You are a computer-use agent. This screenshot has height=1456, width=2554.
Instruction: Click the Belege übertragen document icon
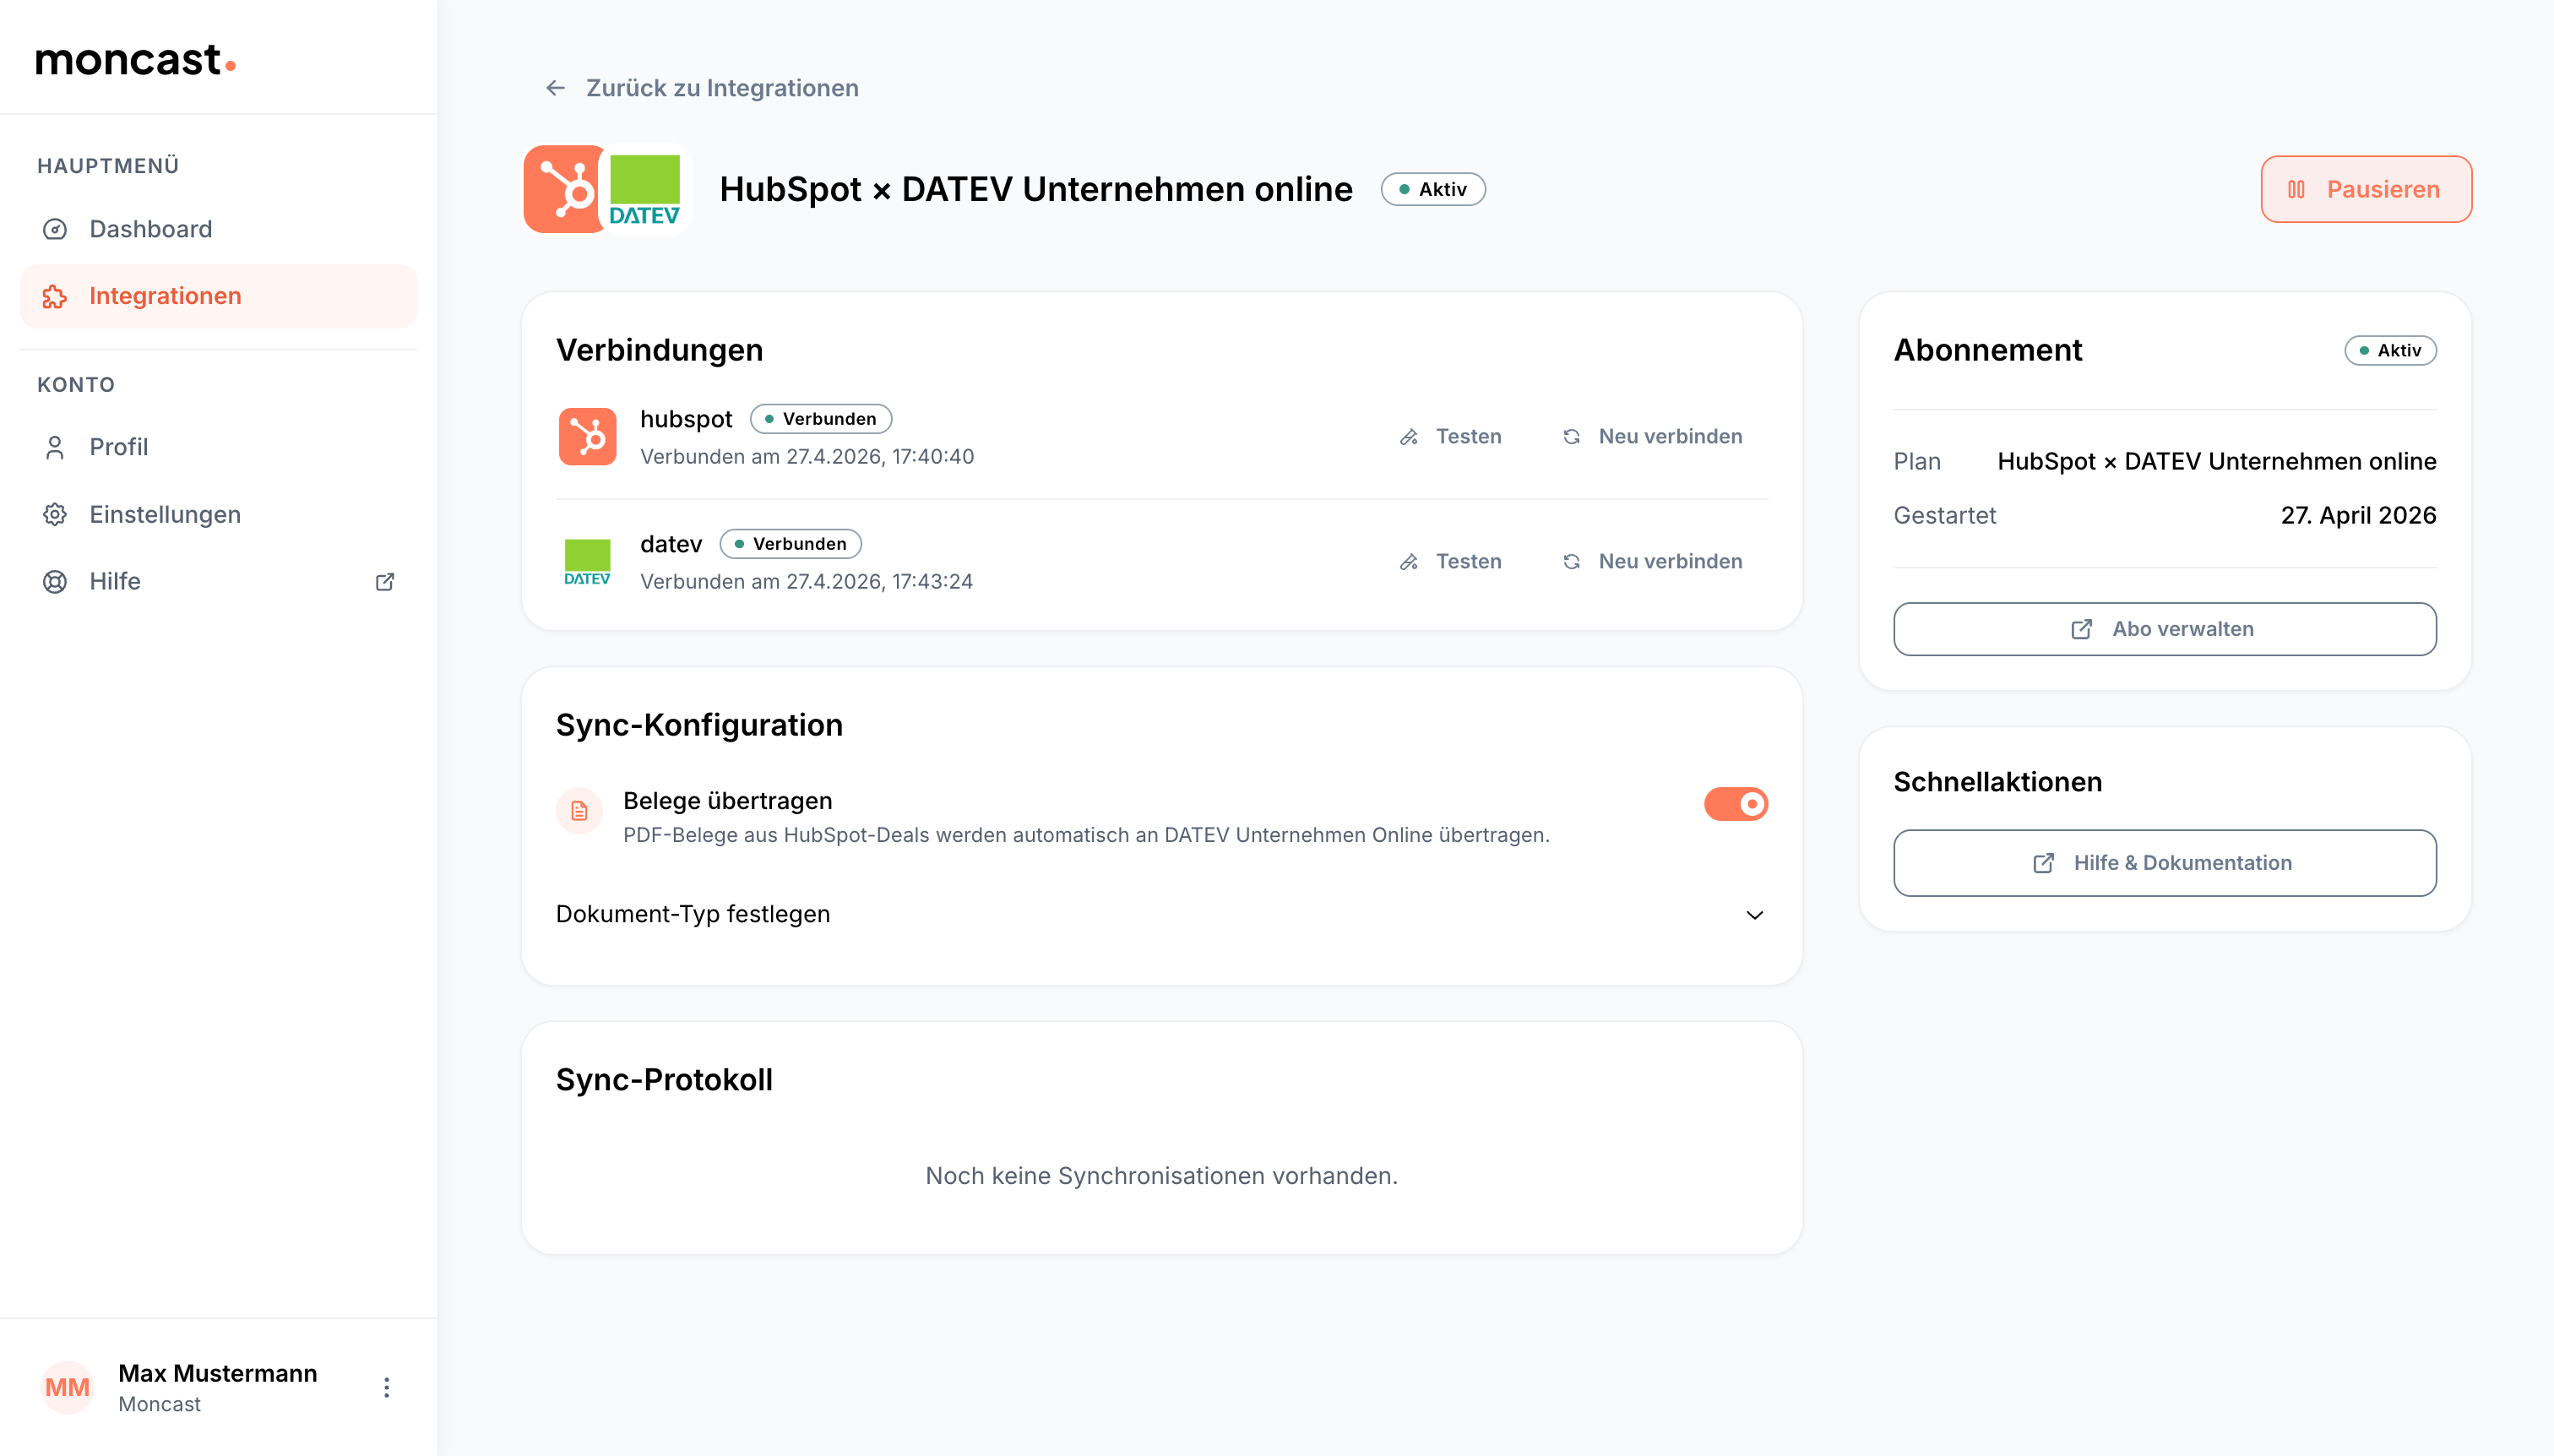pos(580,810)
